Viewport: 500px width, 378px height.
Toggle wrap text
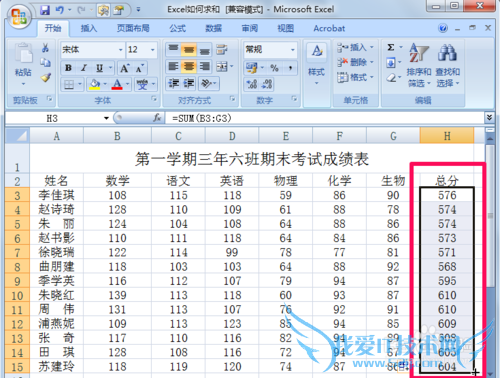[222, 49]
